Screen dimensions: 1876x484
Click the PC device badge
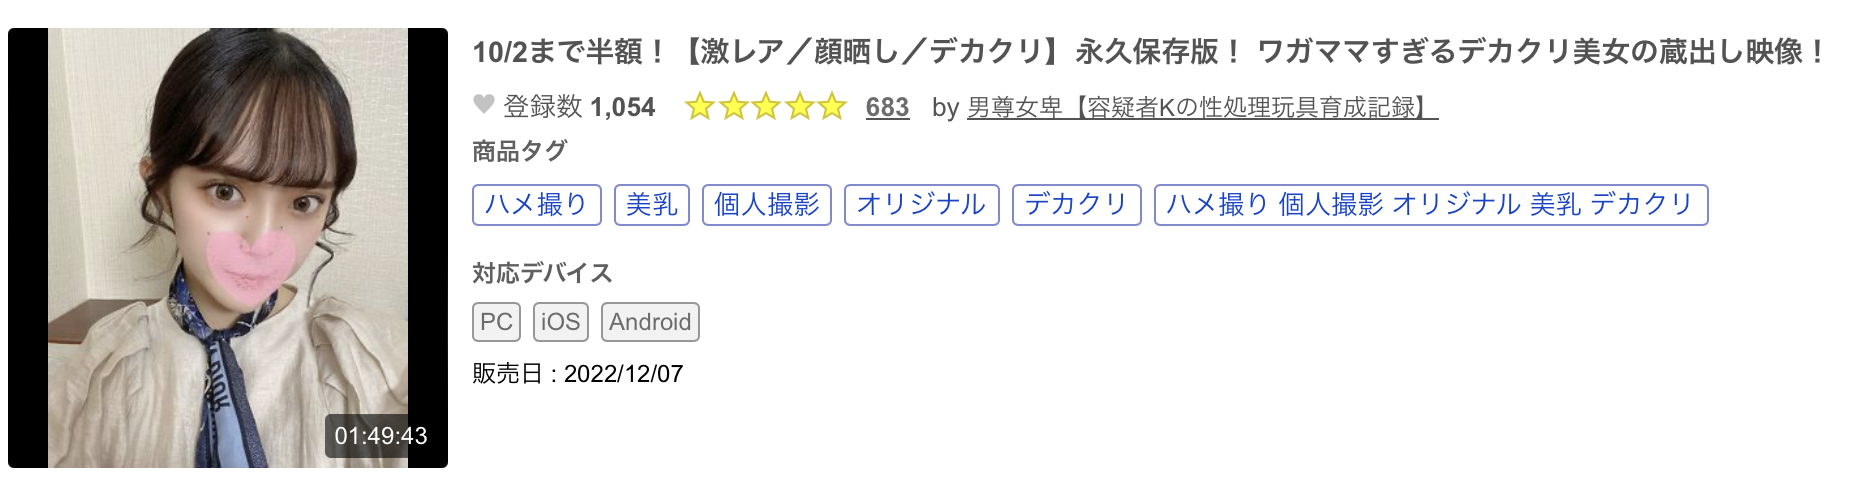pyautogui.click(x=496, y=322)
